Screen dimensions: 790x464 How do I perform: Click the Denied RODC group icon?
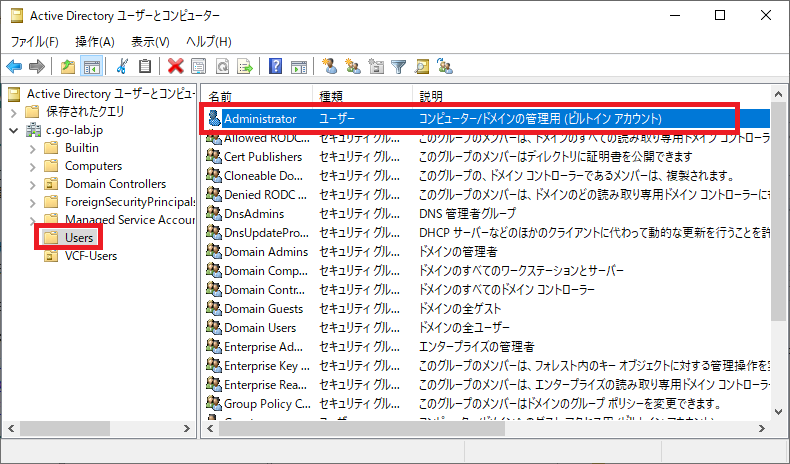point(214,194)
